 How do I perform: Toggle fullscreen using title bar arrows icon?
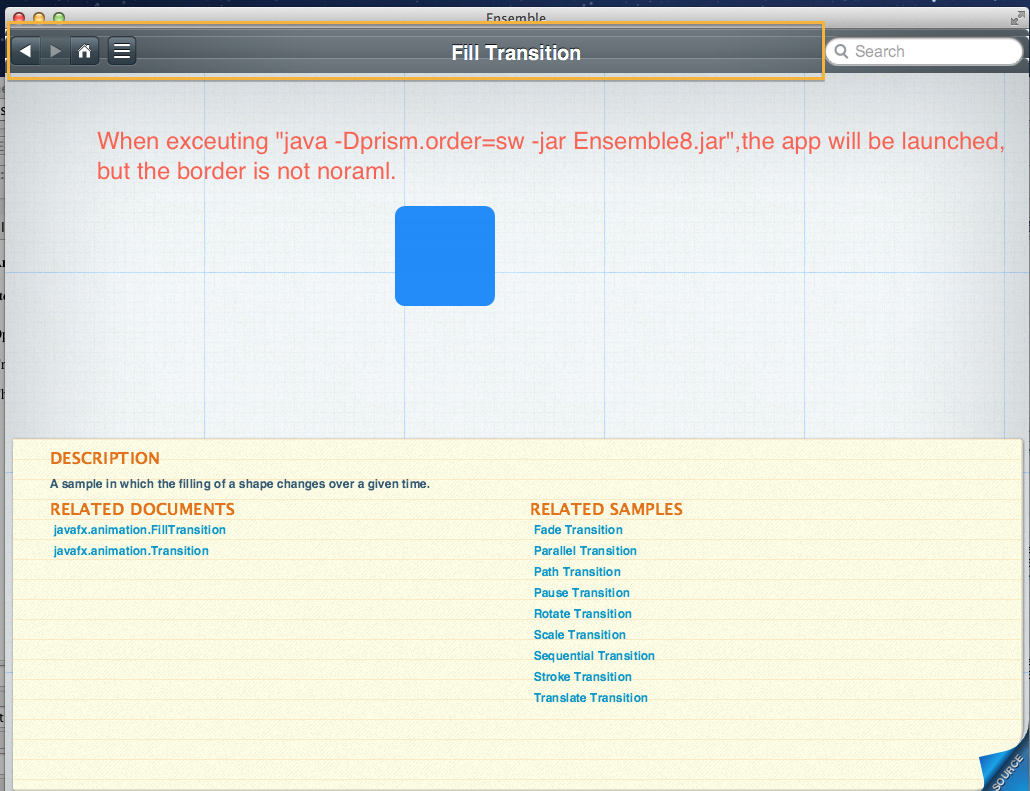click(1017, 18)
